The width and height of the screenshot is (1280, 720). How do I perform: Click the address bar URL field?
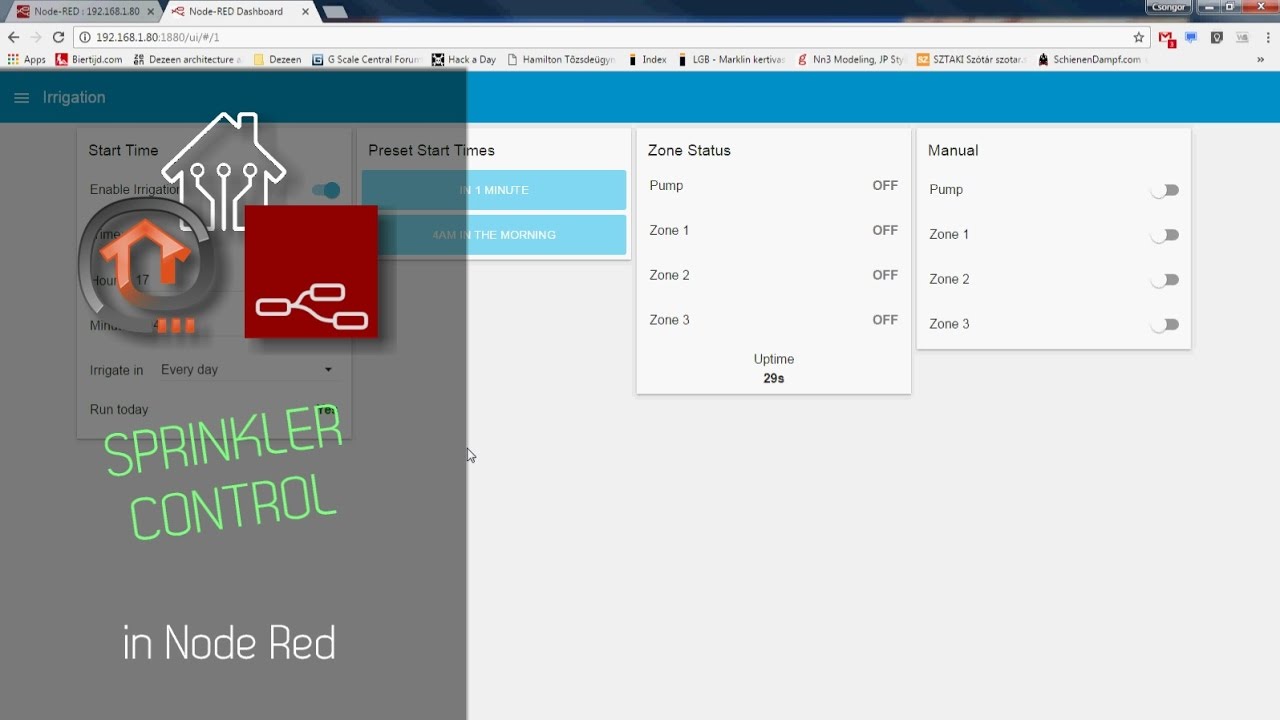pyautogui.click(x=610, y=37)
